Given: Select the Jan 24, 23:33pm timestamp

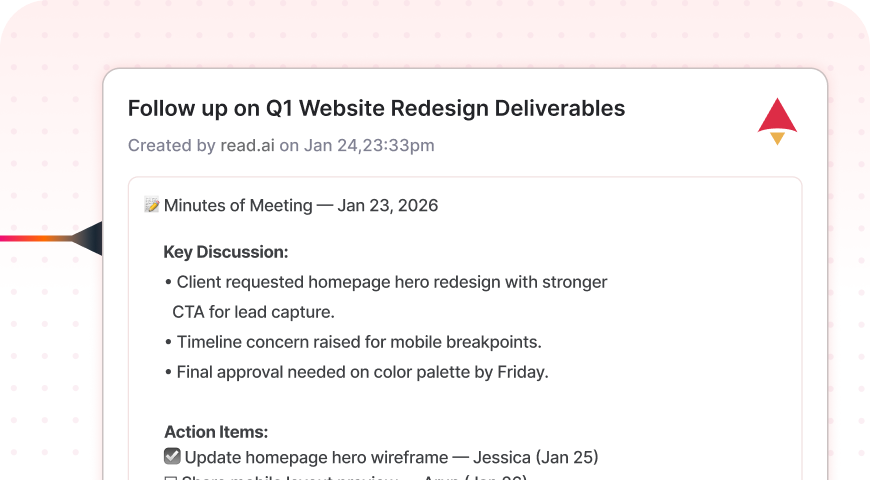Looking at the screenshot, I should pos(369,145).
